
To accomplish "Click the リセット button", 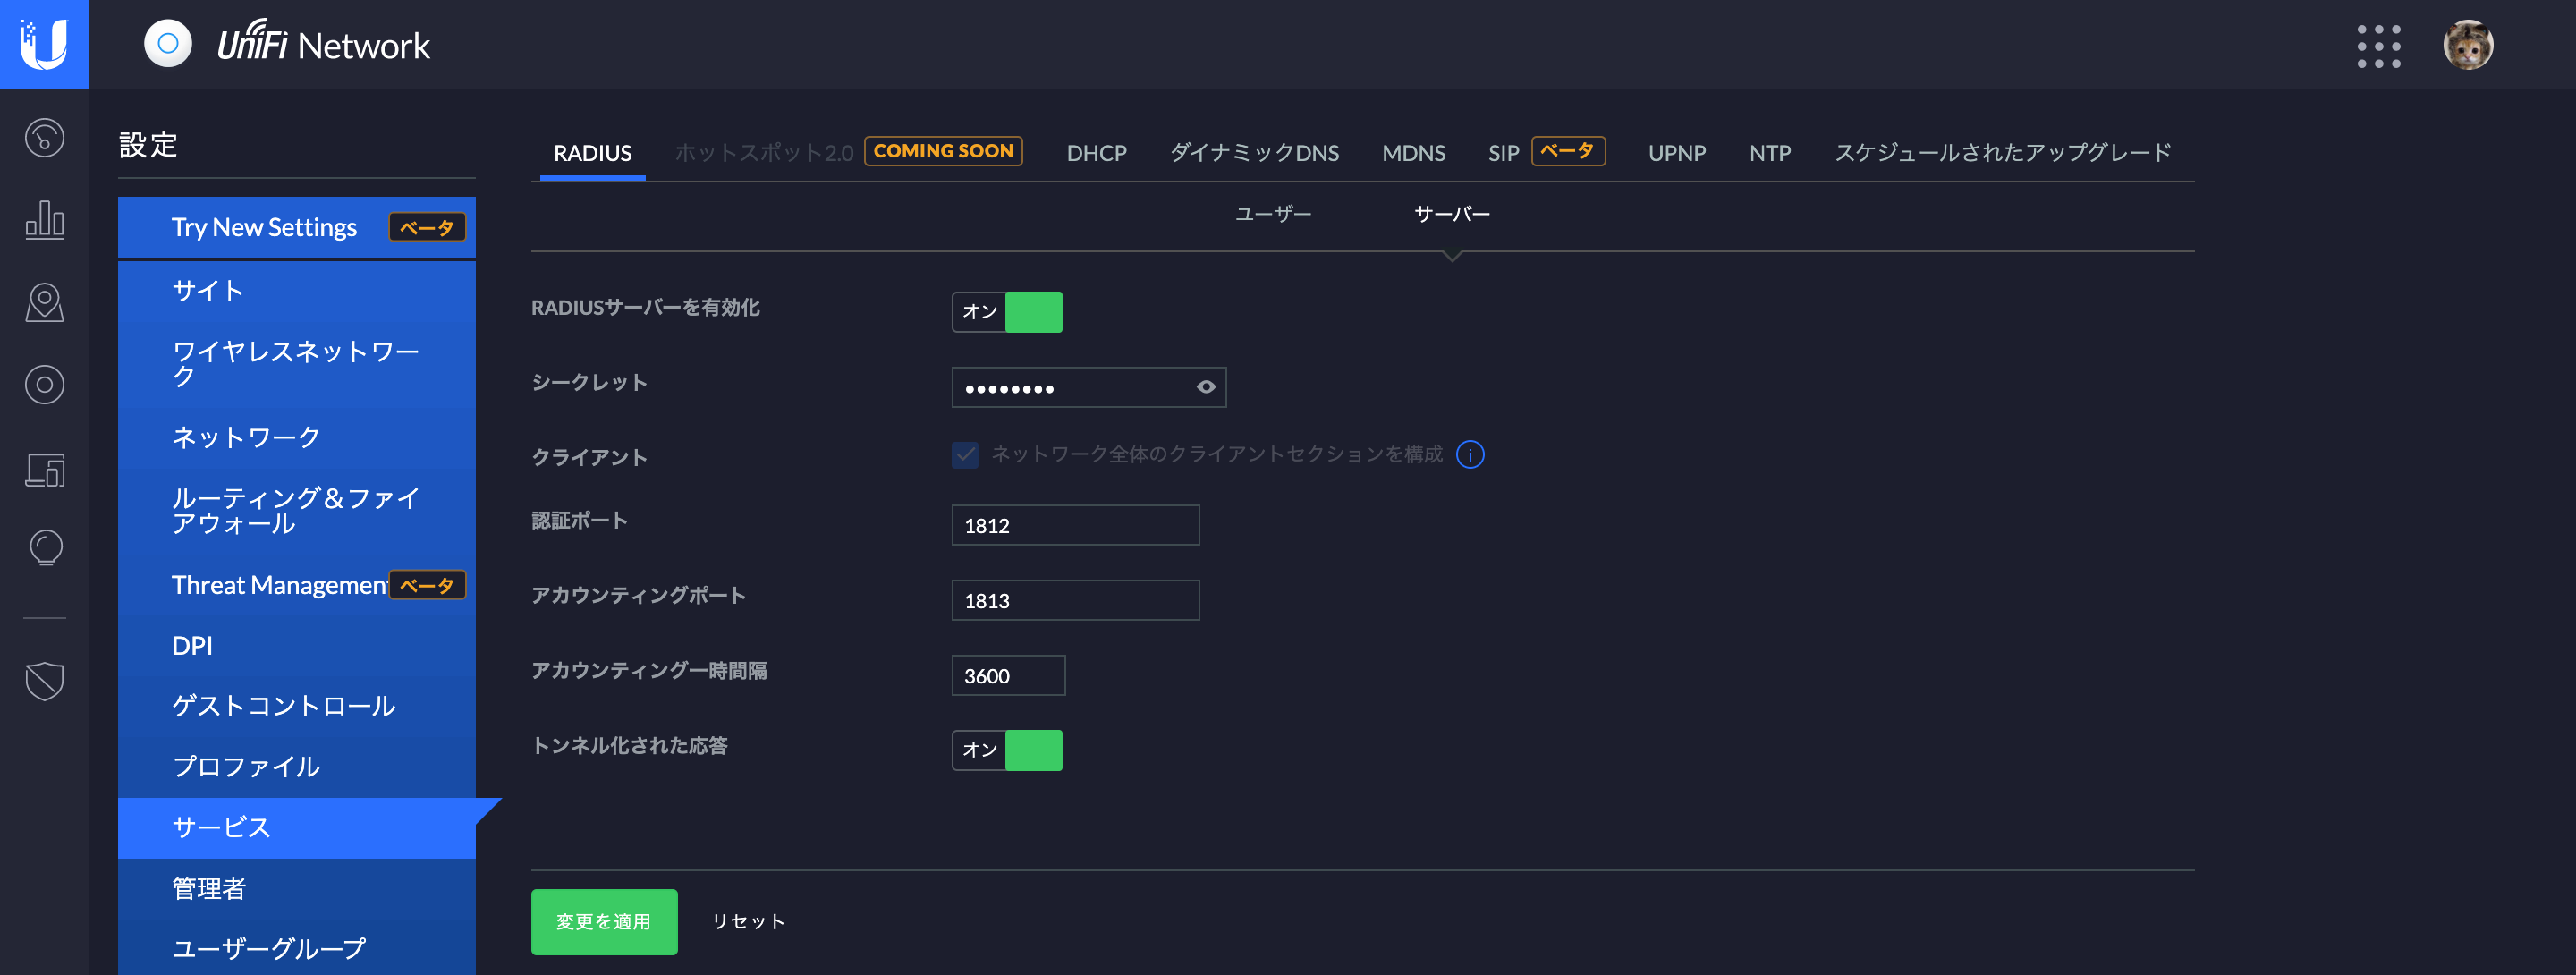I will pos(748,922).
